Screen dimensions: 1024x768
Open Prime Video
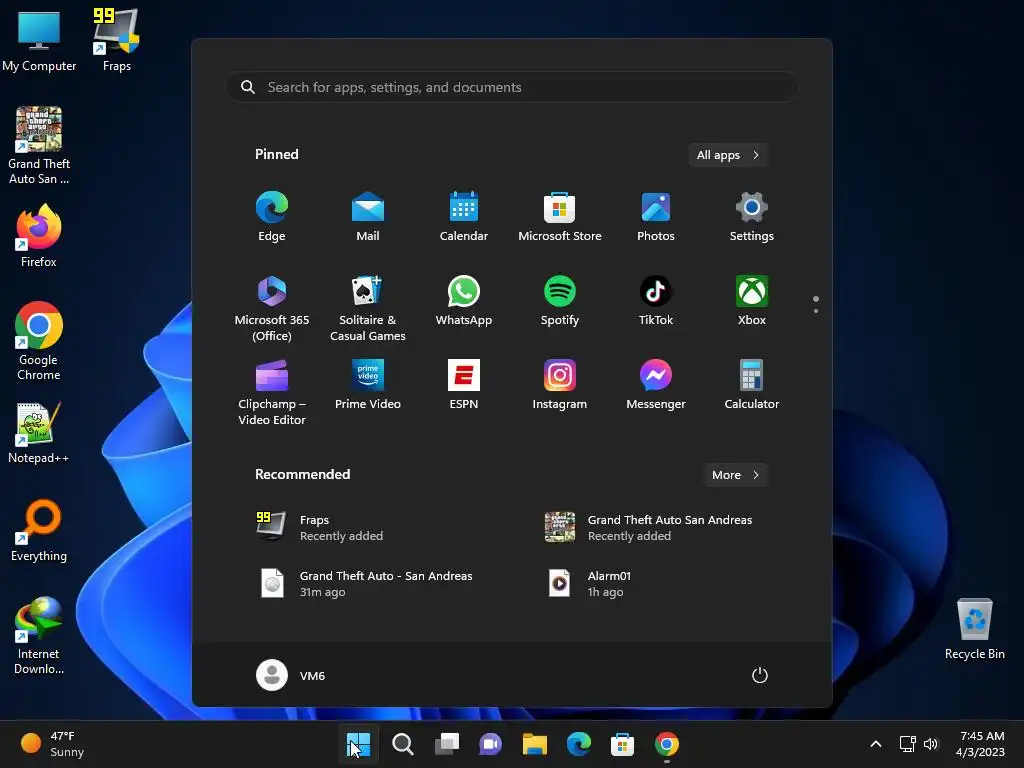(368, 385)
